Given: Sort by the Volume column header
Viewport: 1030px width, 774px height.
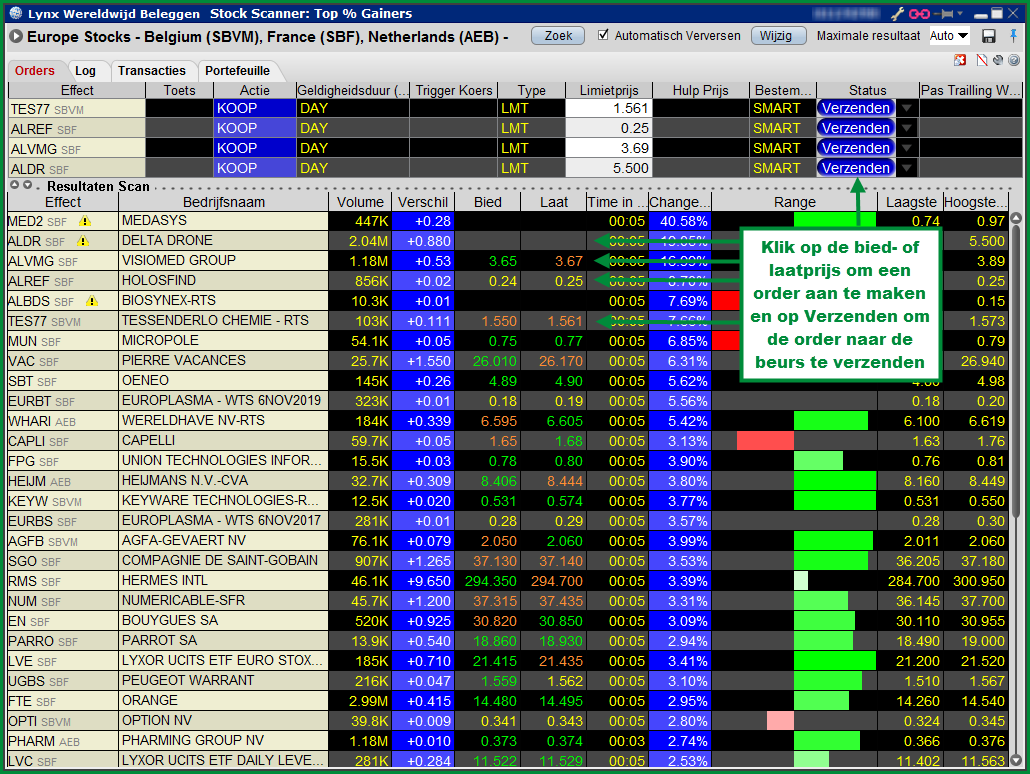Looking at the screenshot, I should (360, 202).
